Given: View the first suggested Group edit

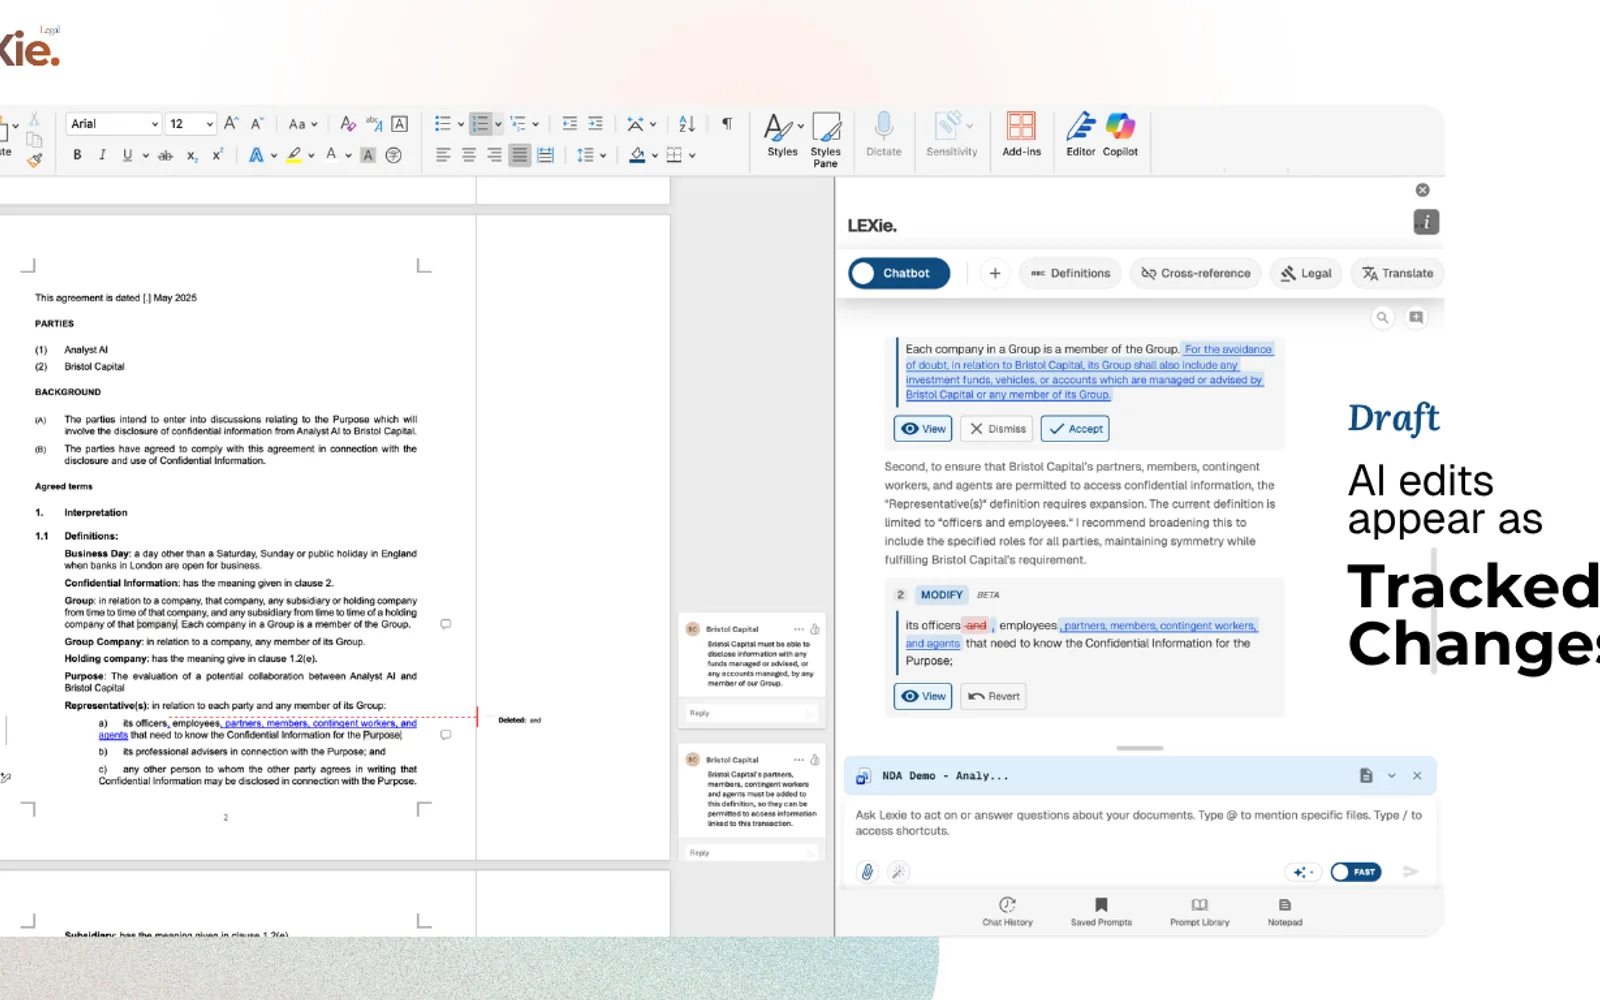Looking at the screenshot, I should [922, 429].
